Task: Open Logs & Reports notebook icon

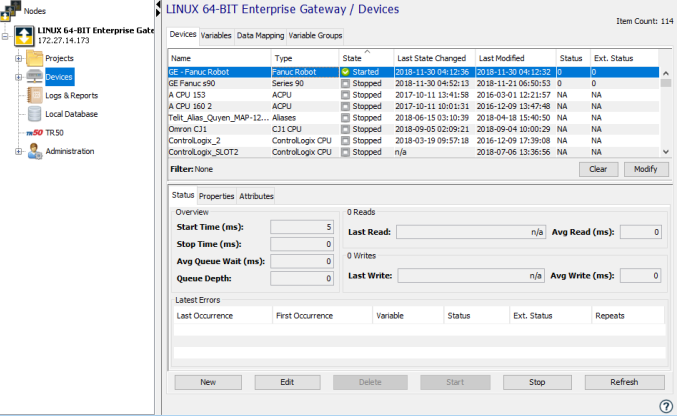Action: pyautogui.click(x=32, y=95)
